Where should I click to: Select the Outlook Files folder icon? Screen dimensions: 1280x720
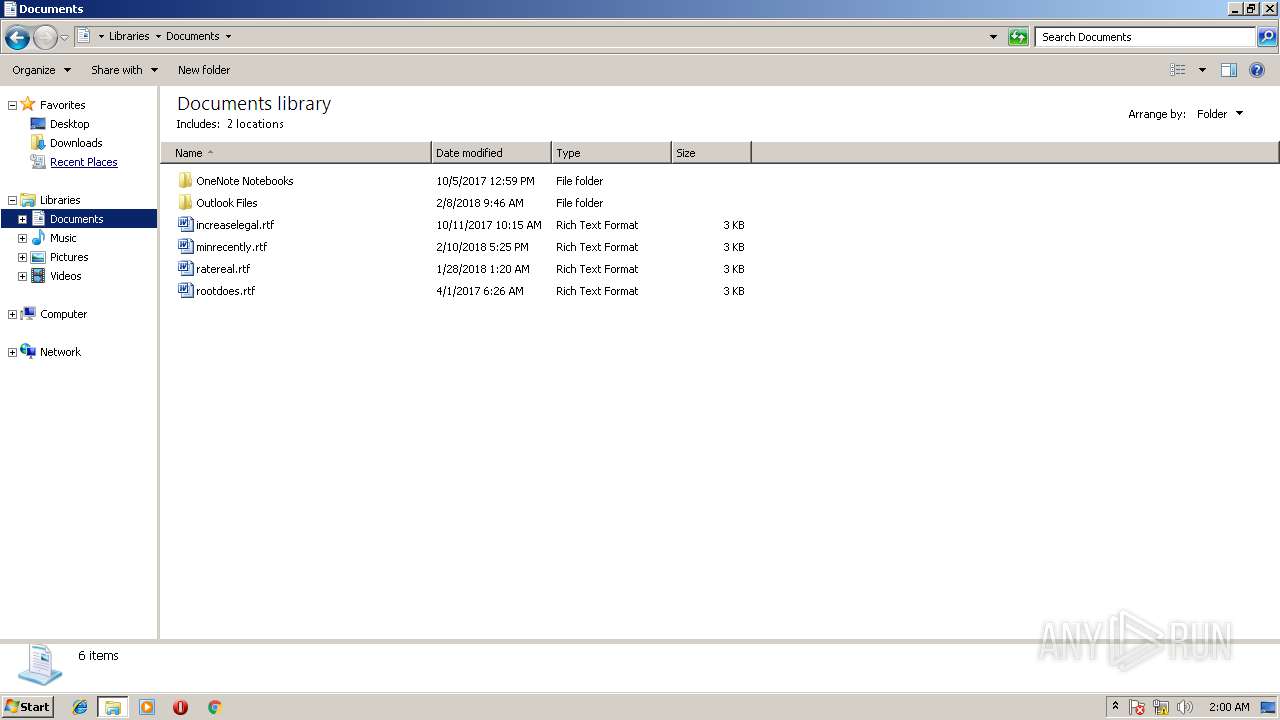[185, 203]
